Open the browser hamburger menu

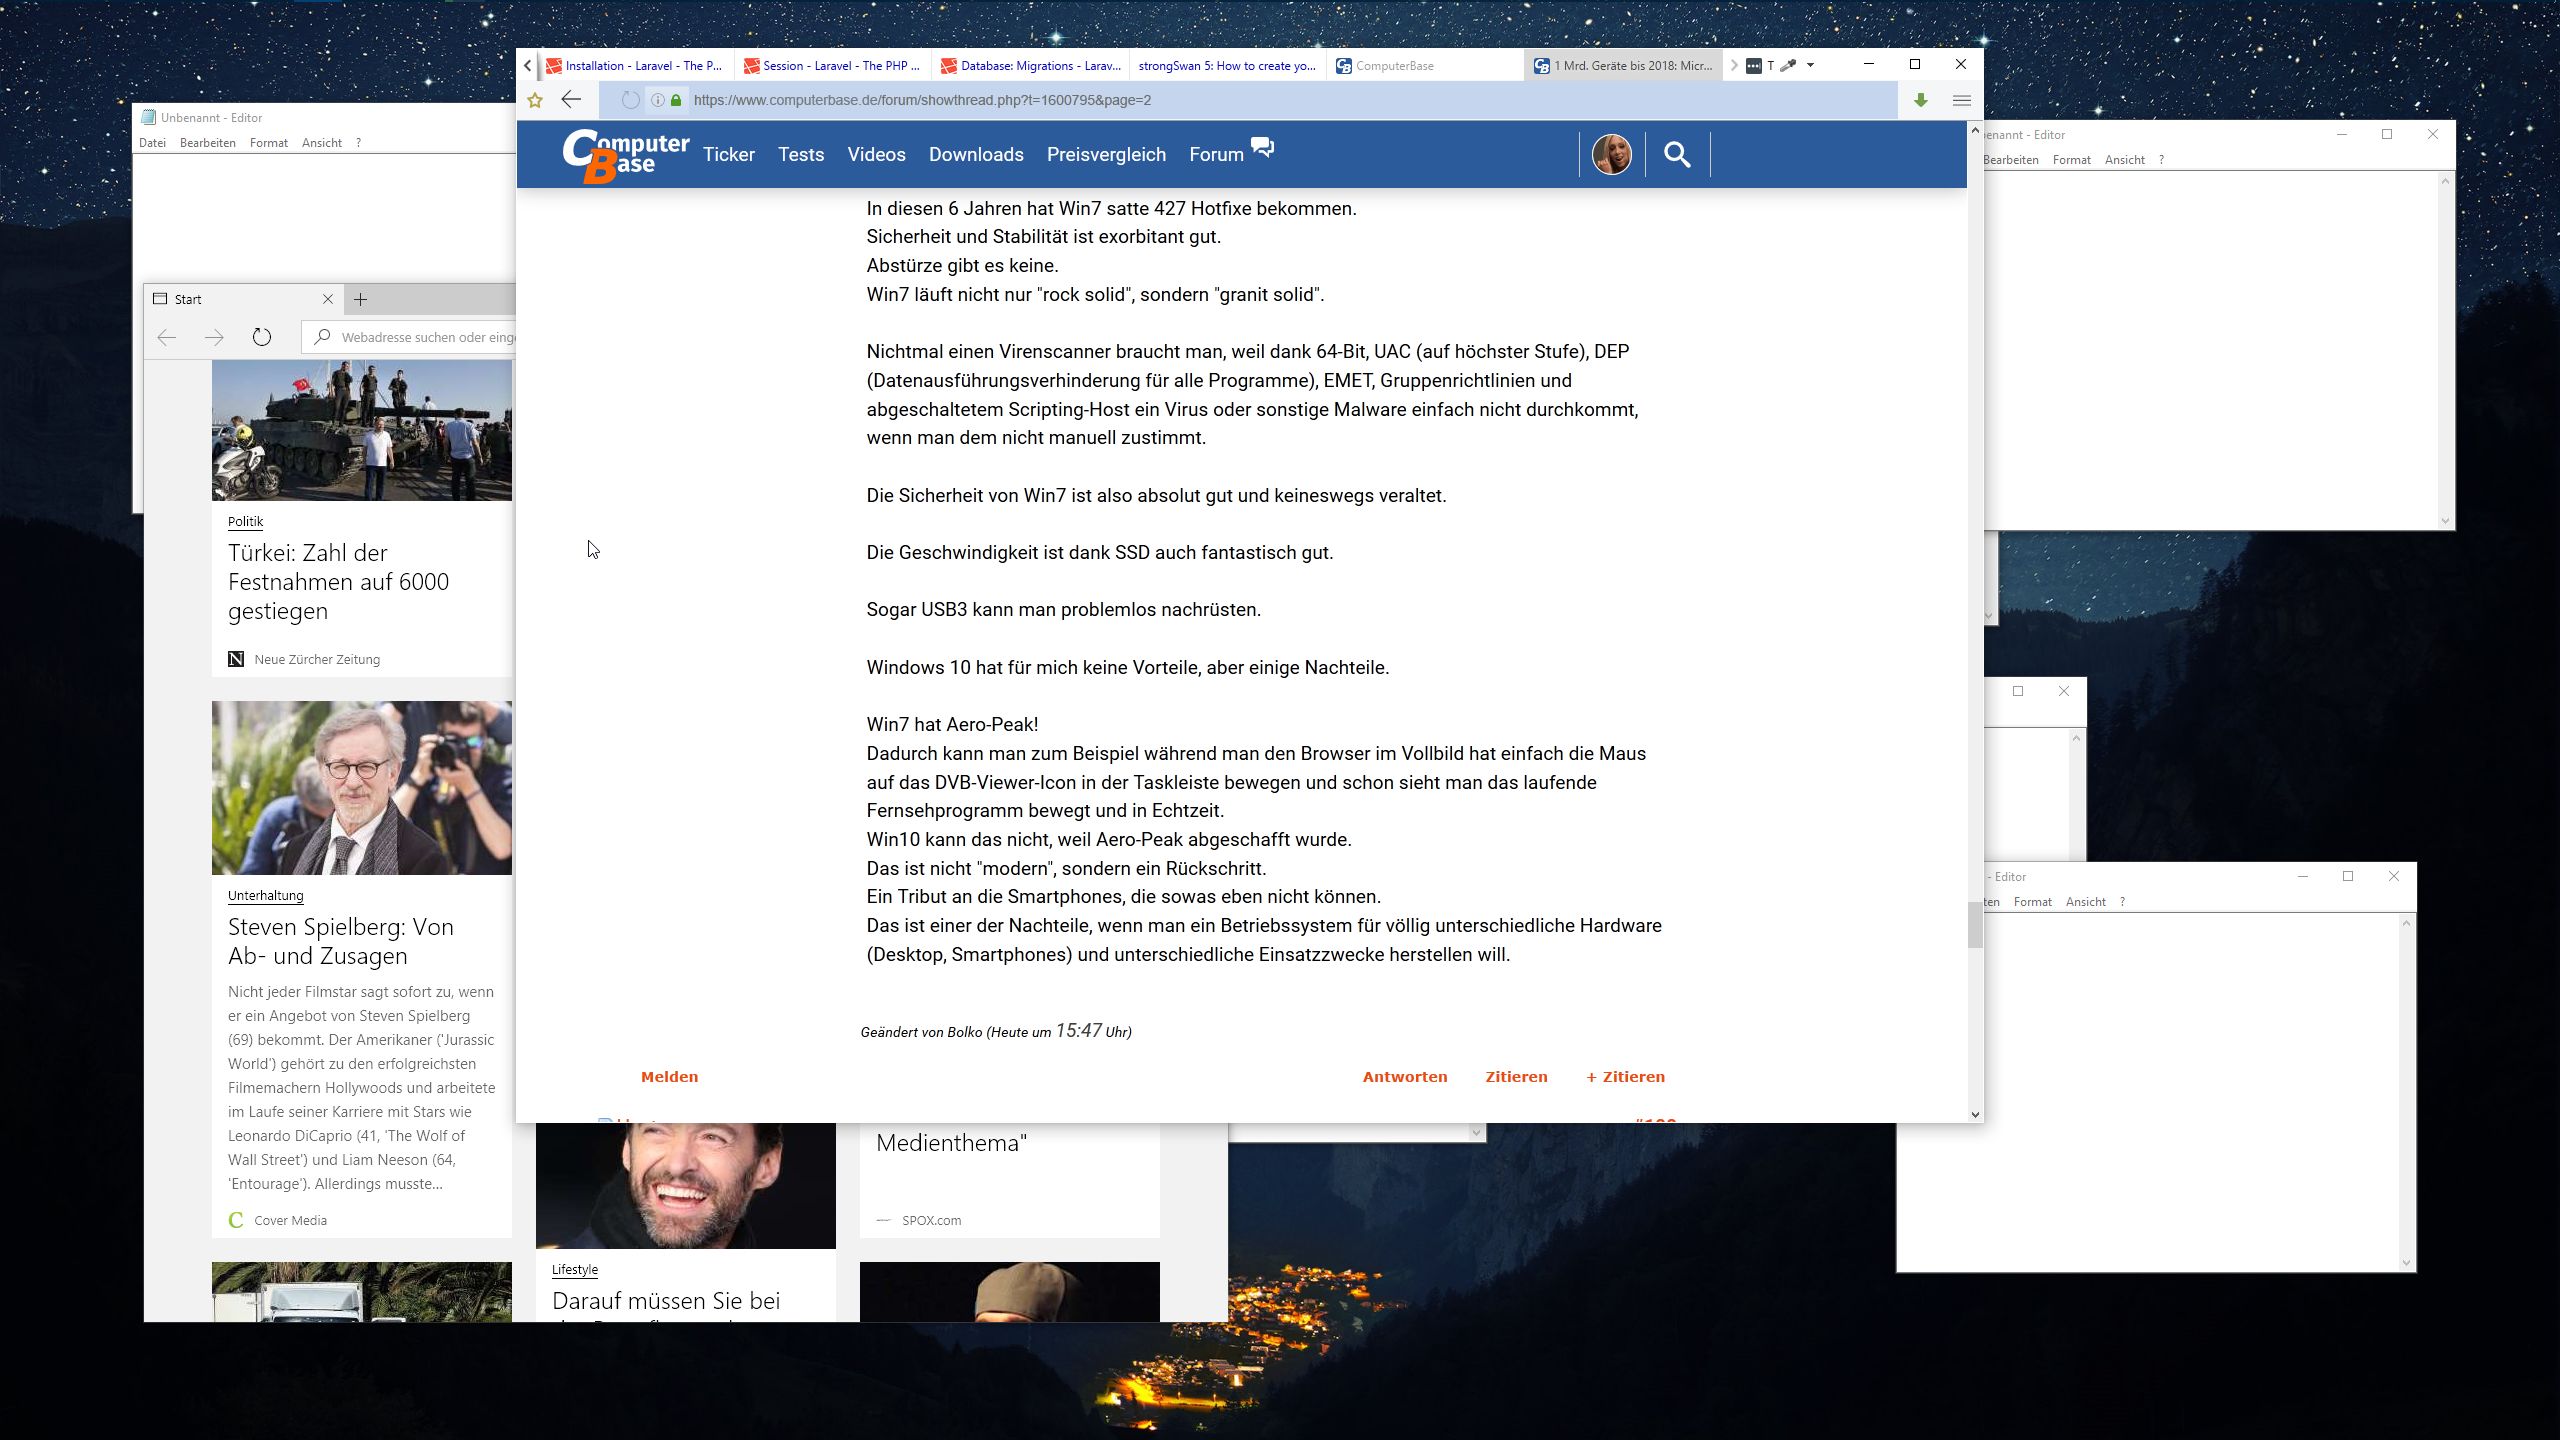[1961, 100]
